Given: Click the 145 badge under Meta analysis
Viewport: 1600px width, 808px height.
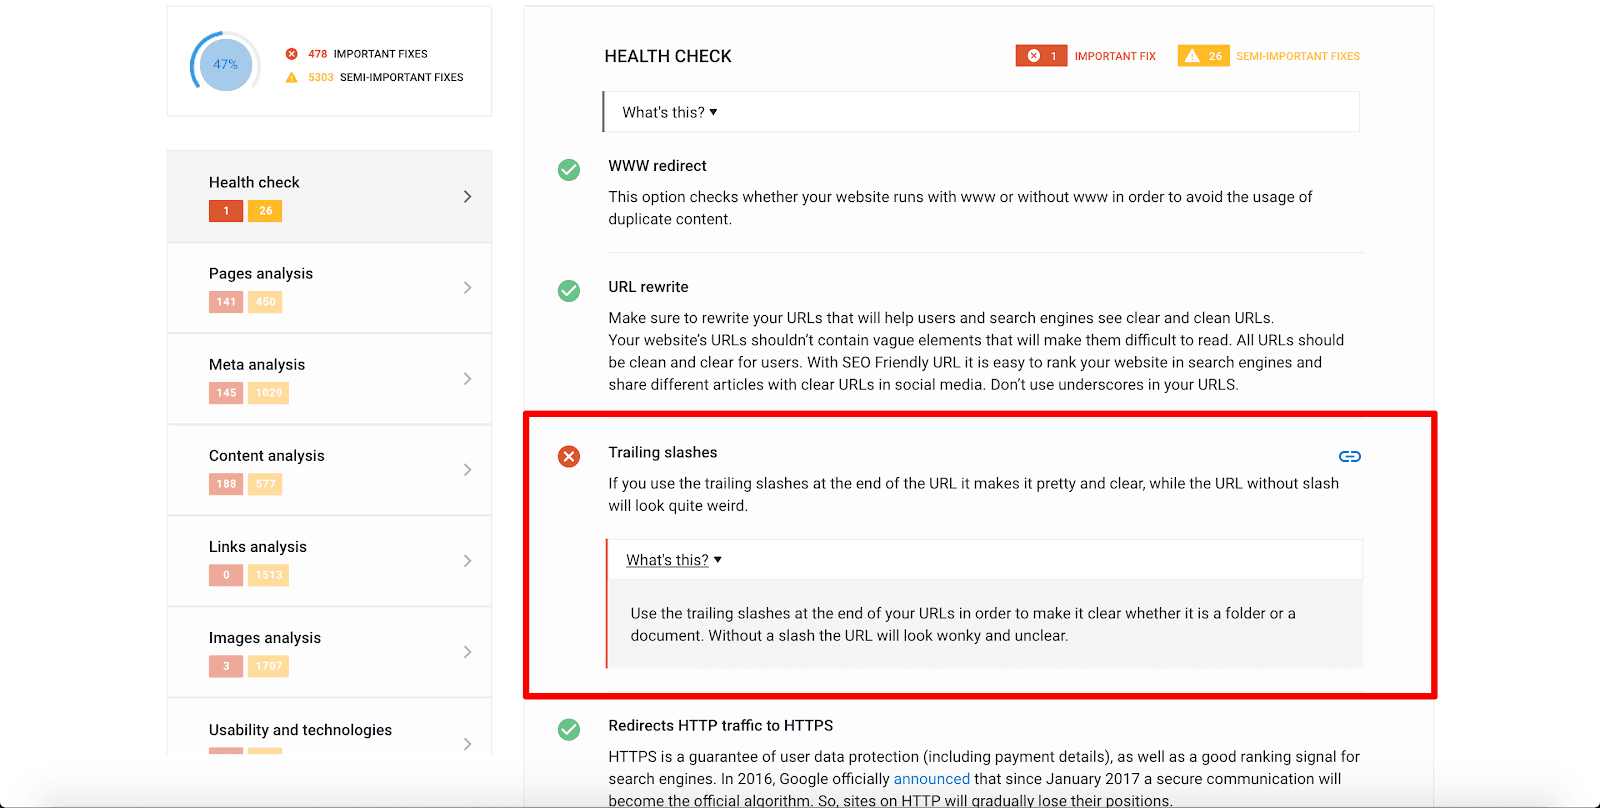Looking at the screenshot, I should (226, 393).
